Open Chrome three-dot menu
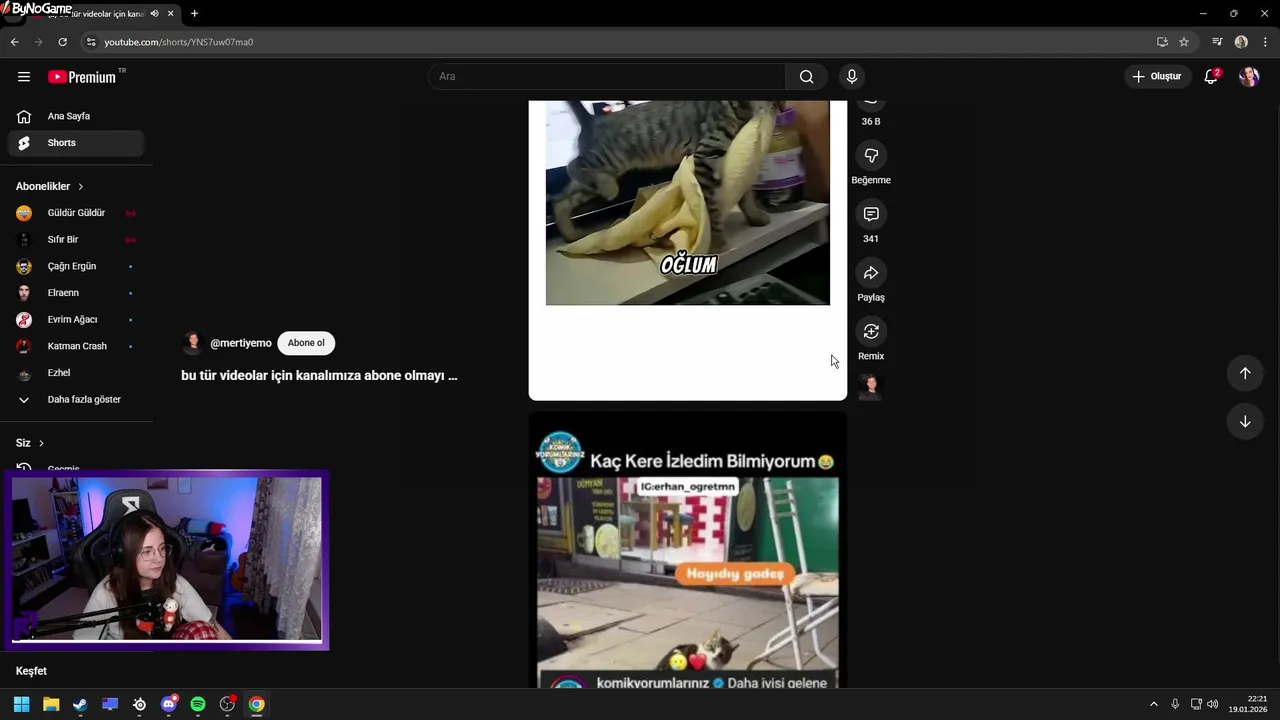 tap(1265, 42)
